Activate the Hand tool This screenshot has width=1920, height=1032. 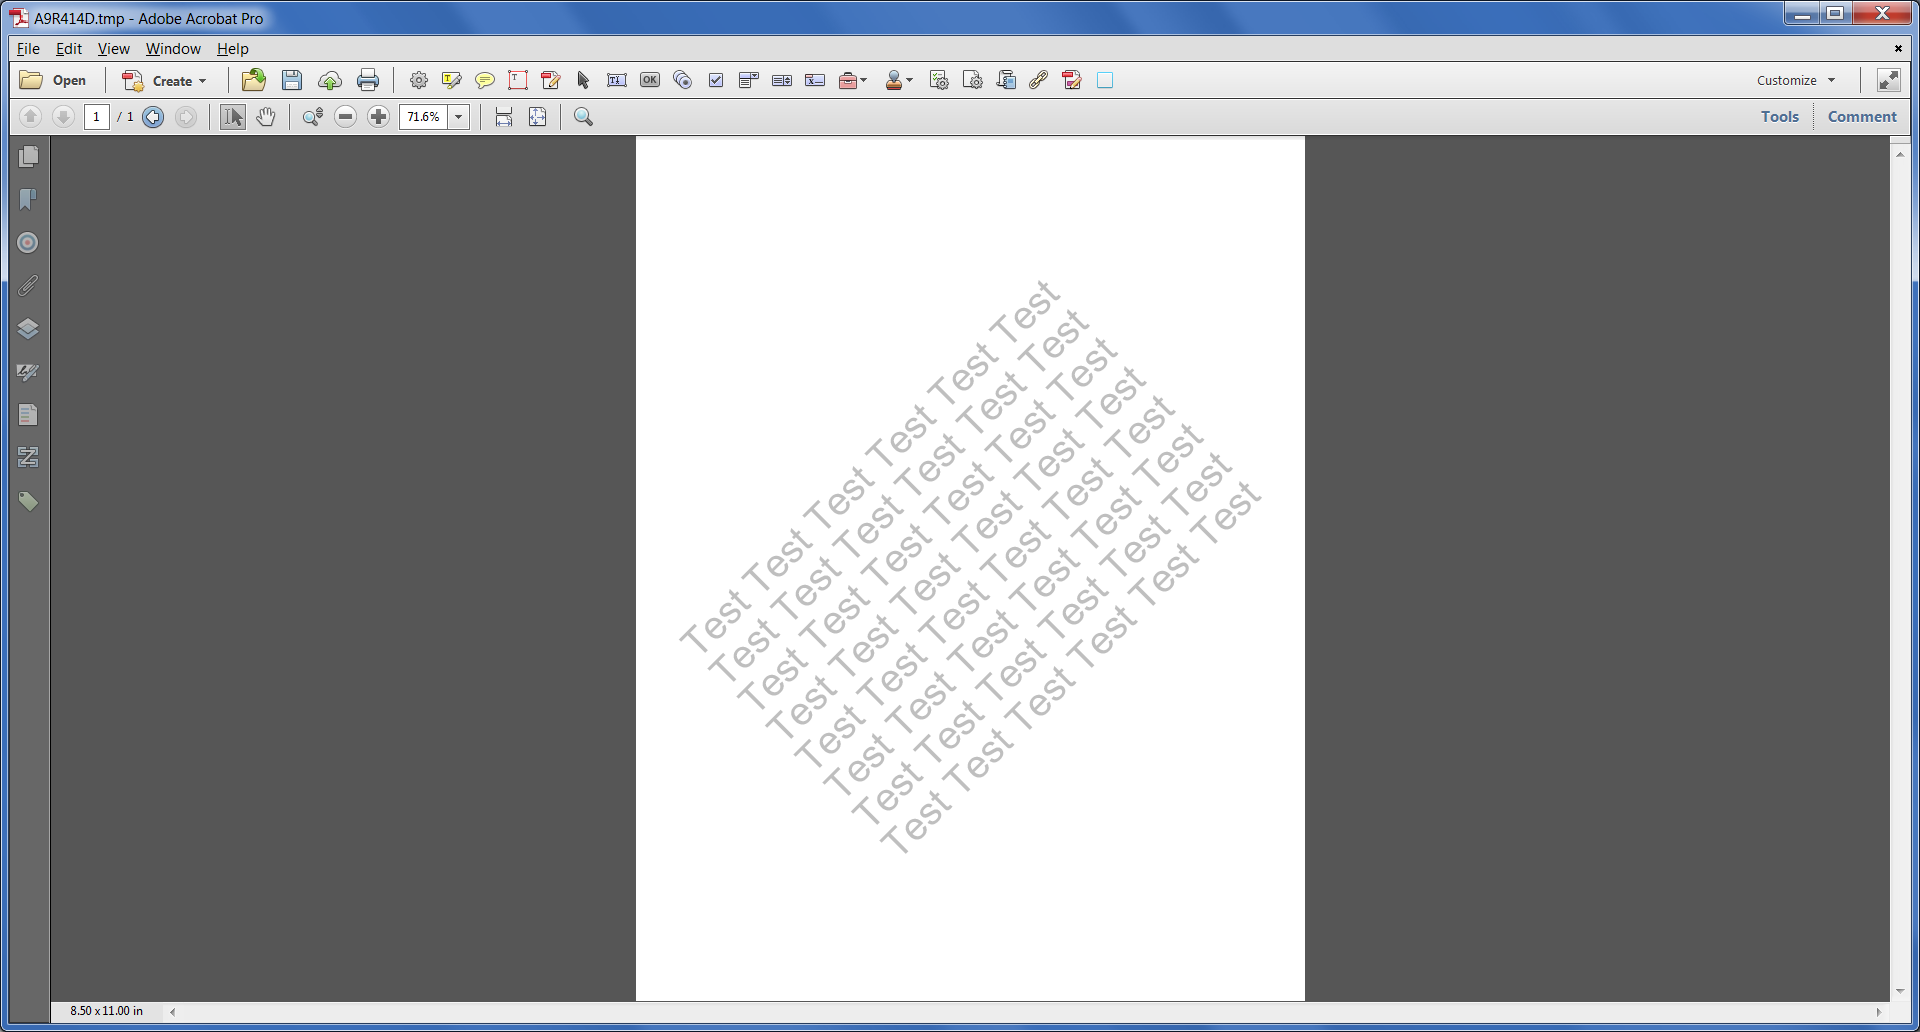pos(266,117)
